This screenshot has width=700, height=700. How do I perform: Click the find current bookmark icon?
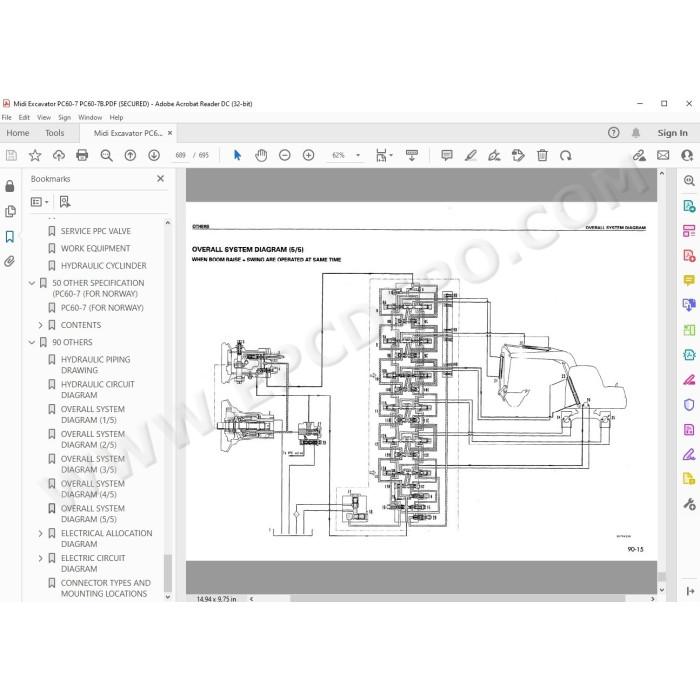(65, 202)
